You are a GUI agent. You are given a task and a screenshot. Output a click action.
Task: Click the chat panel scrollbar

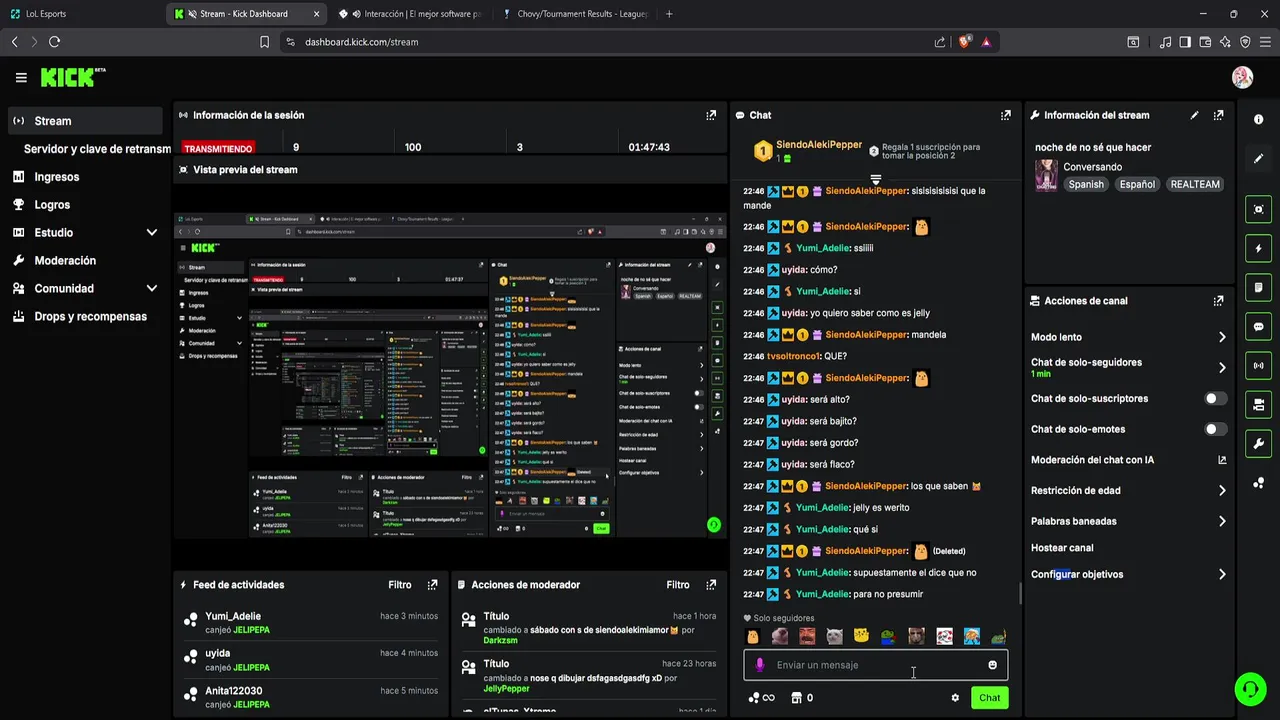1020,594
